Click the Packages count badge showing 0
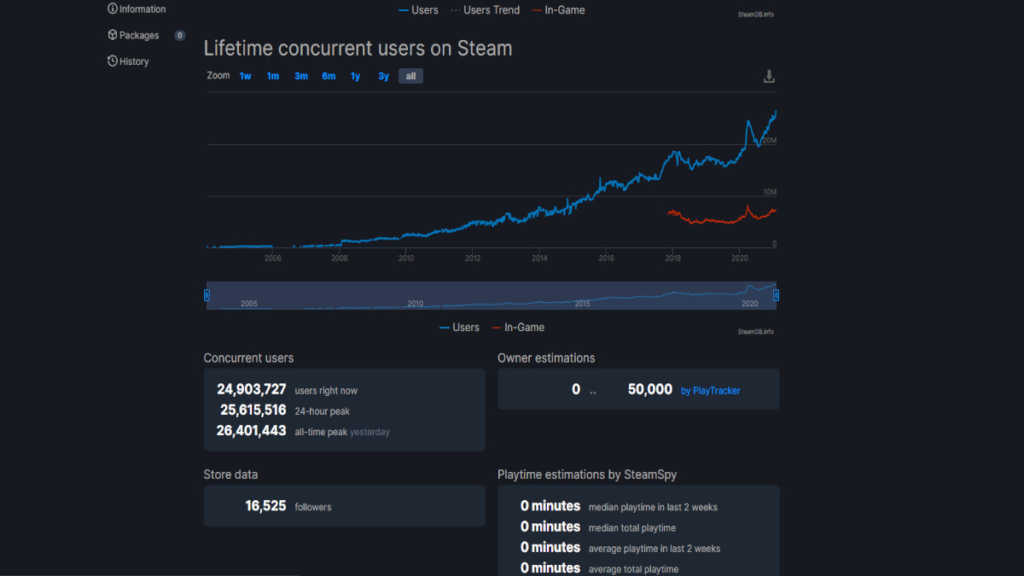 tap(178, 34)
